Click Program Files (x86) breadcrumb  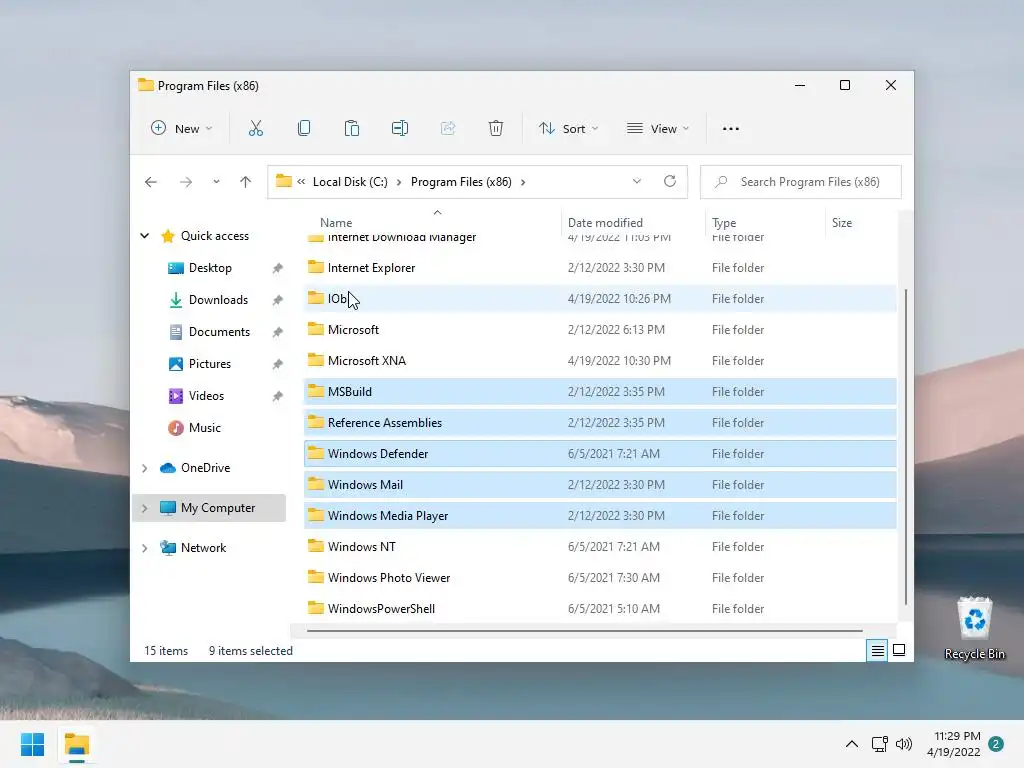point(461,182)
